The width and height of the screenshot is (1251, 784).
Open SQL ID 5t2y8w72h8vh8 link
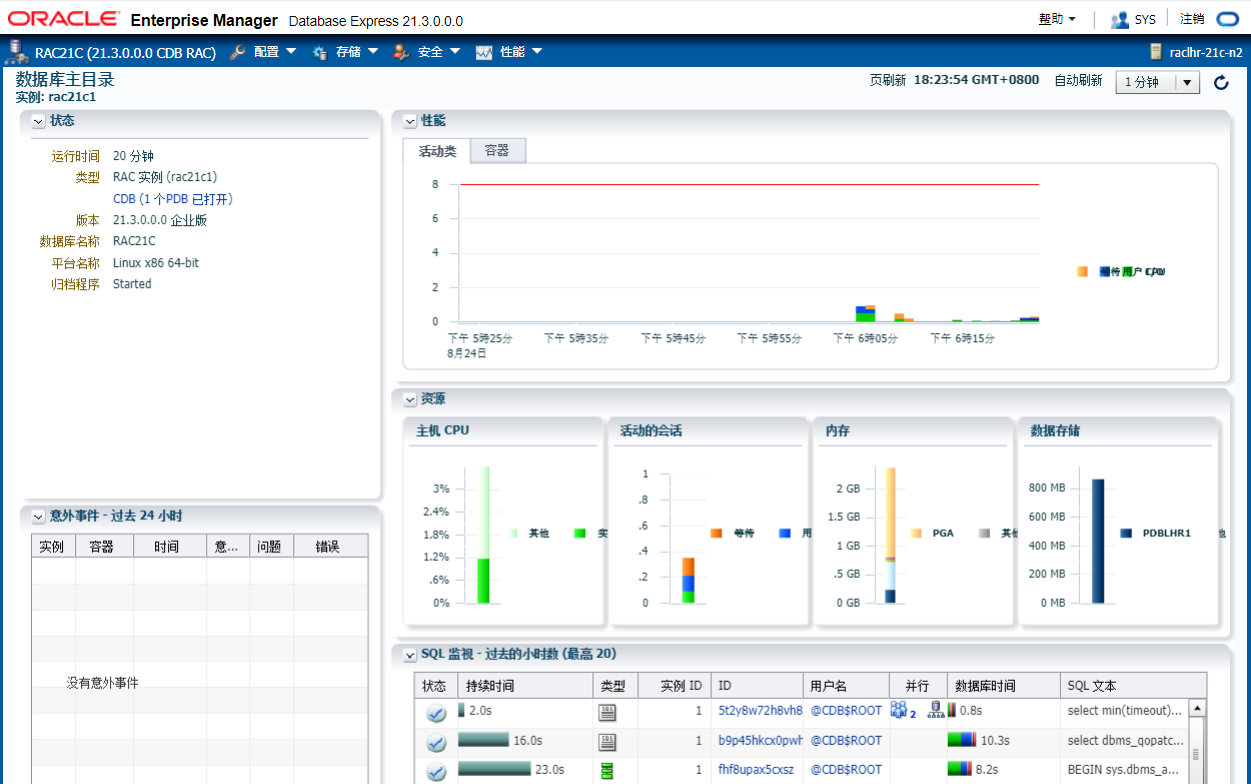click(x=760, y=711)
